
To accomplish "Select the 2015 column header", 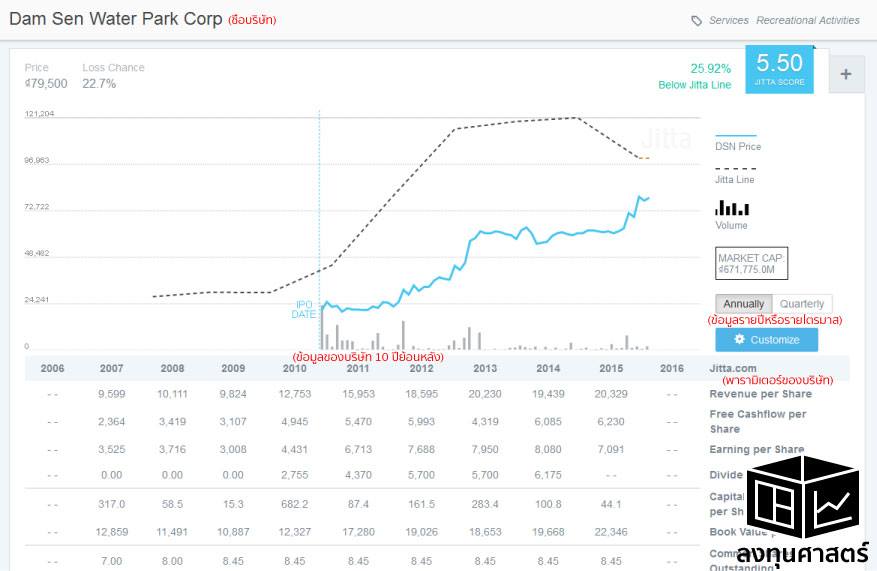I will 611,368.
